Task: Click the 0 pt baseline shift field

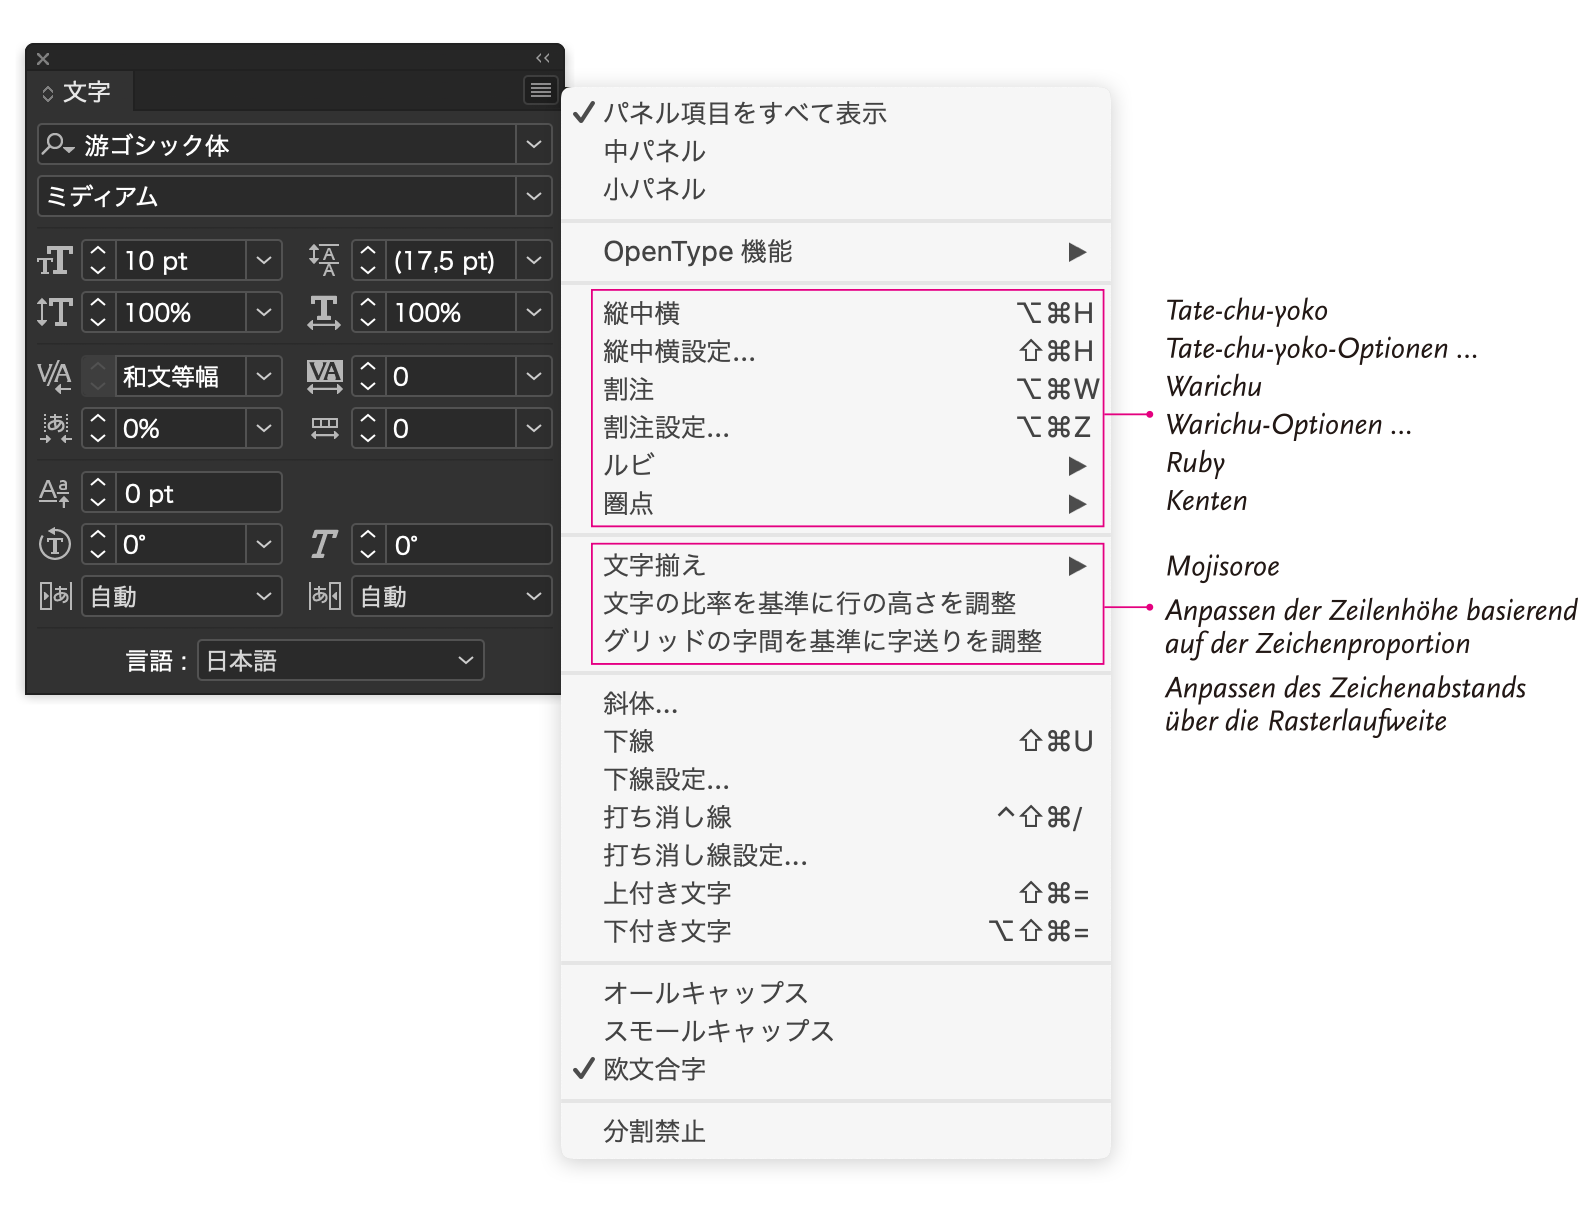Action: click(x=198, y=493)
